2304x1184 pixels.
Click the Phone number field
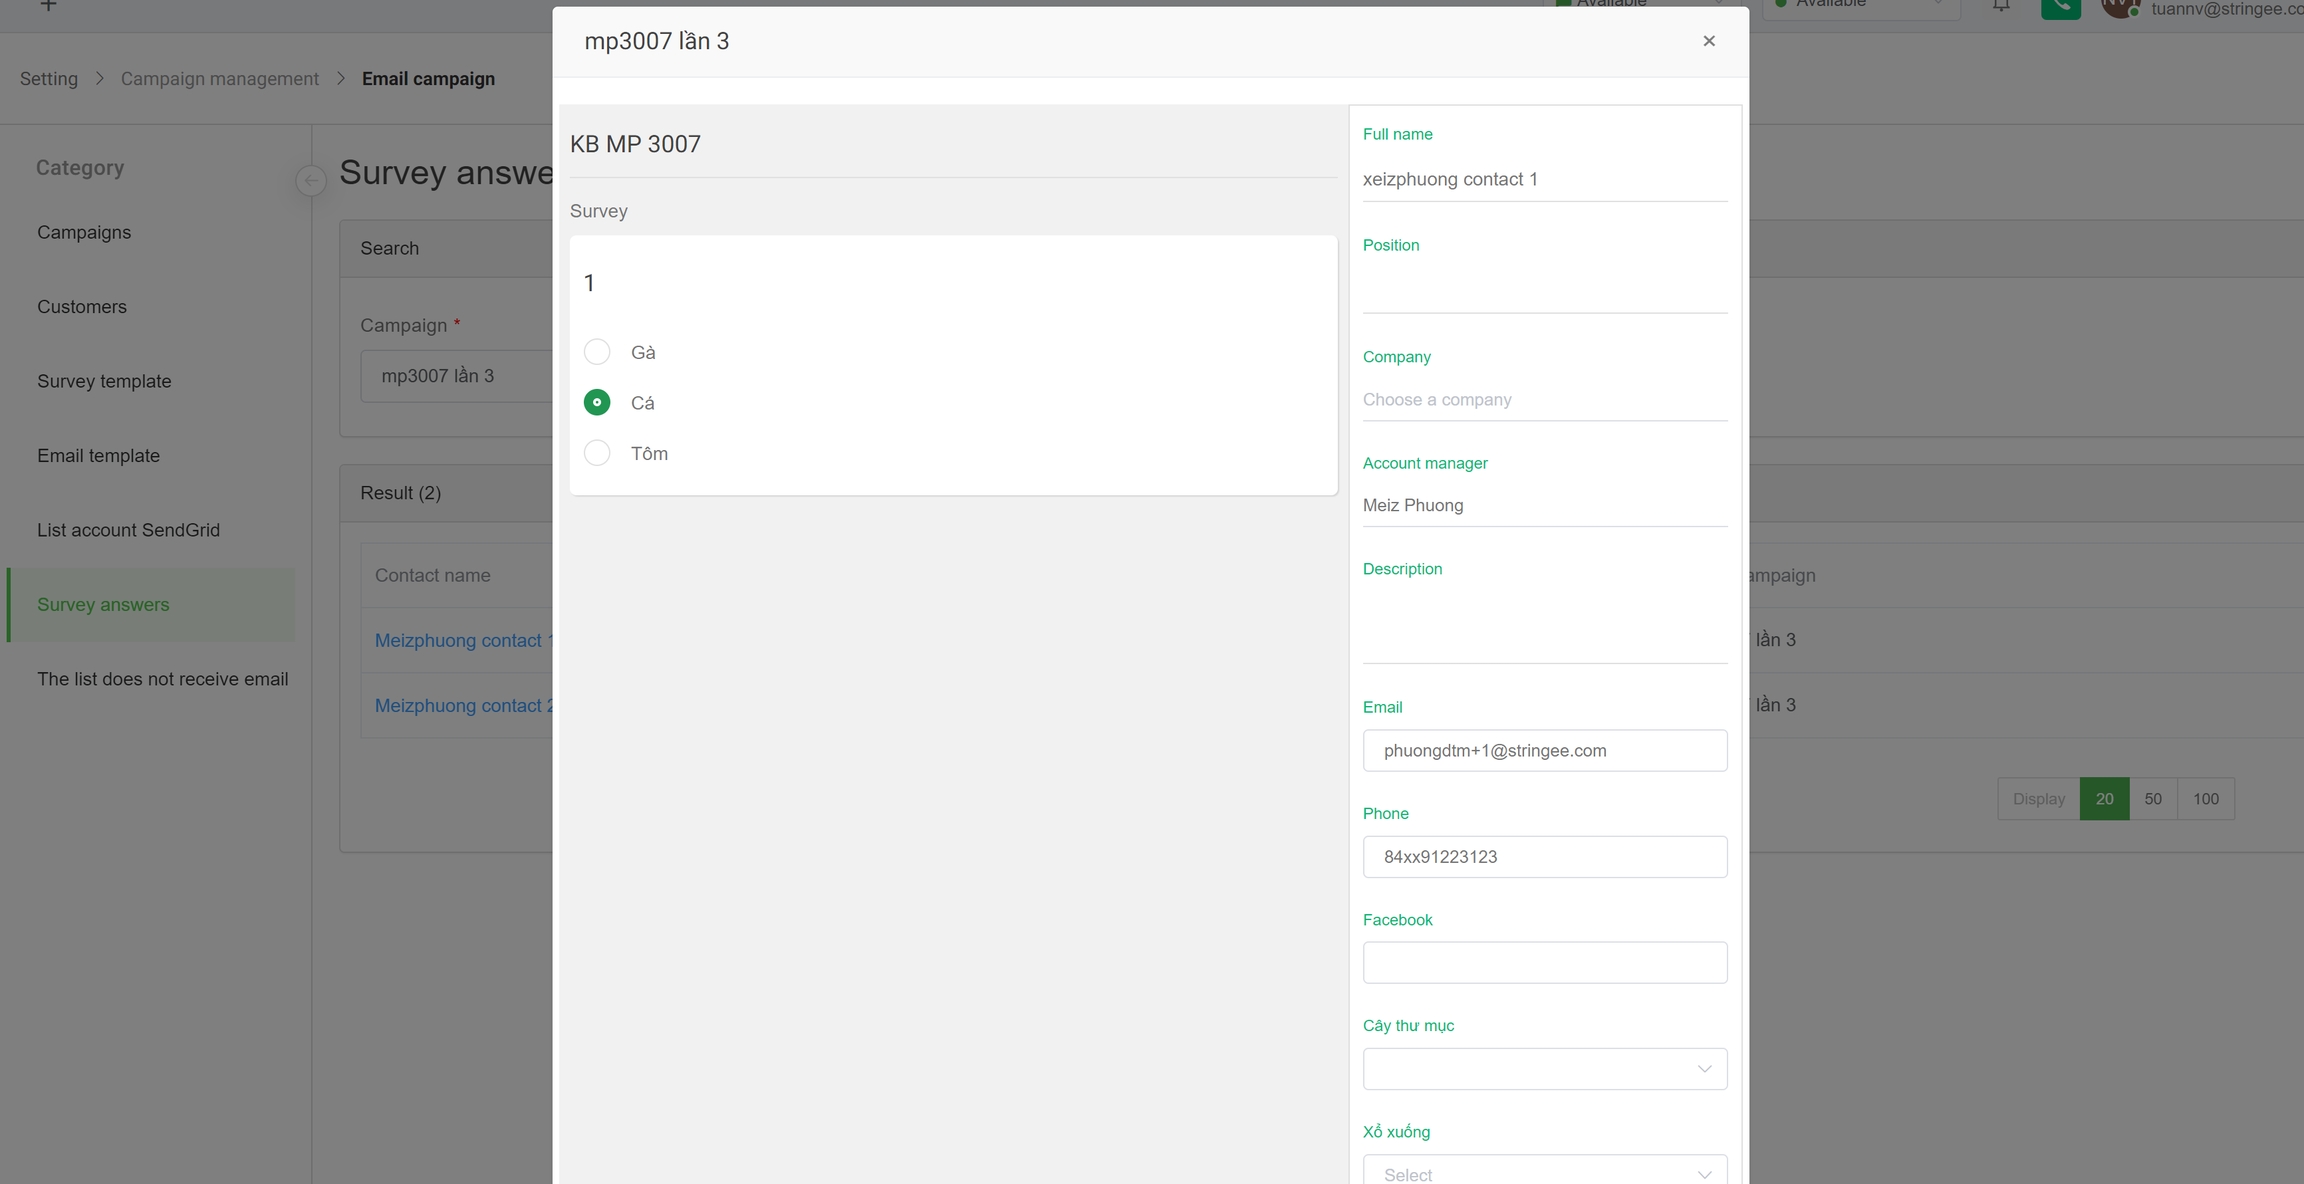[1544, 857]
